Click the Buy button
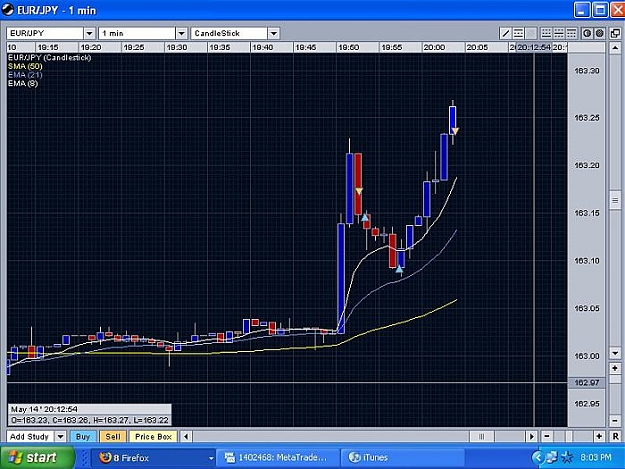This screenshot has height=469, width=625. coord(83,436)
